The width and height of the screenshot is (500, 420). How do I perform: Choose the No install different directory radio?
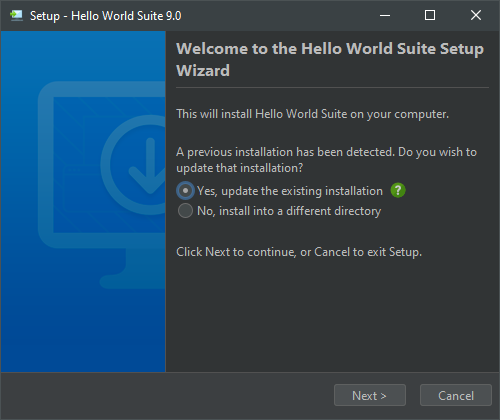pos(185,211)
